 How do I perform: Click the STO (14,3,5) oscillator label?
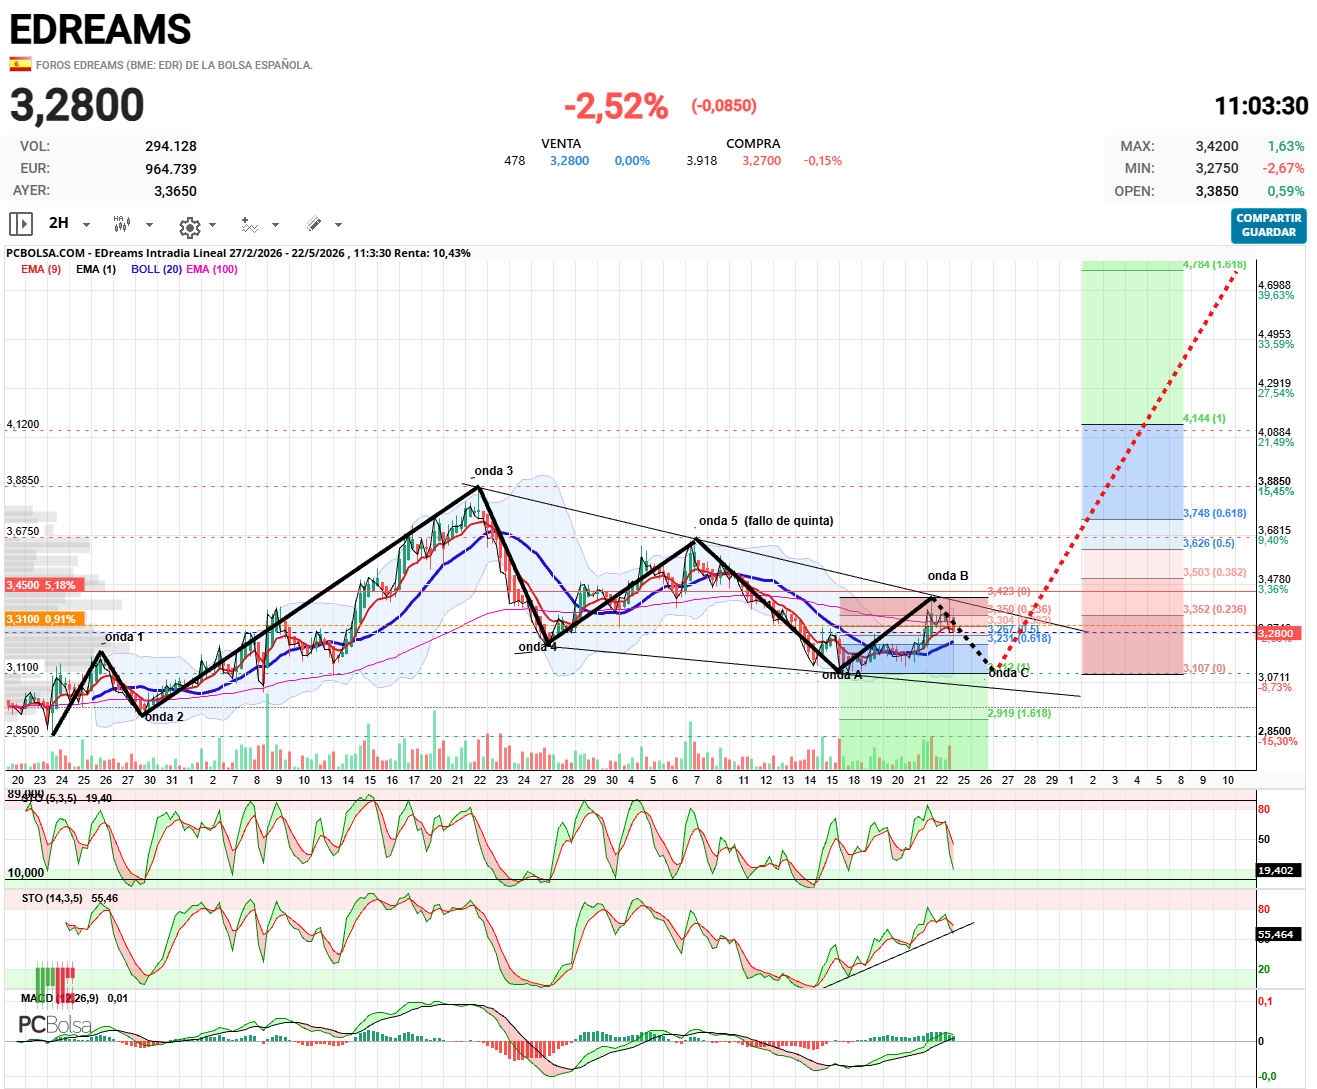click(x=69, y=898)
